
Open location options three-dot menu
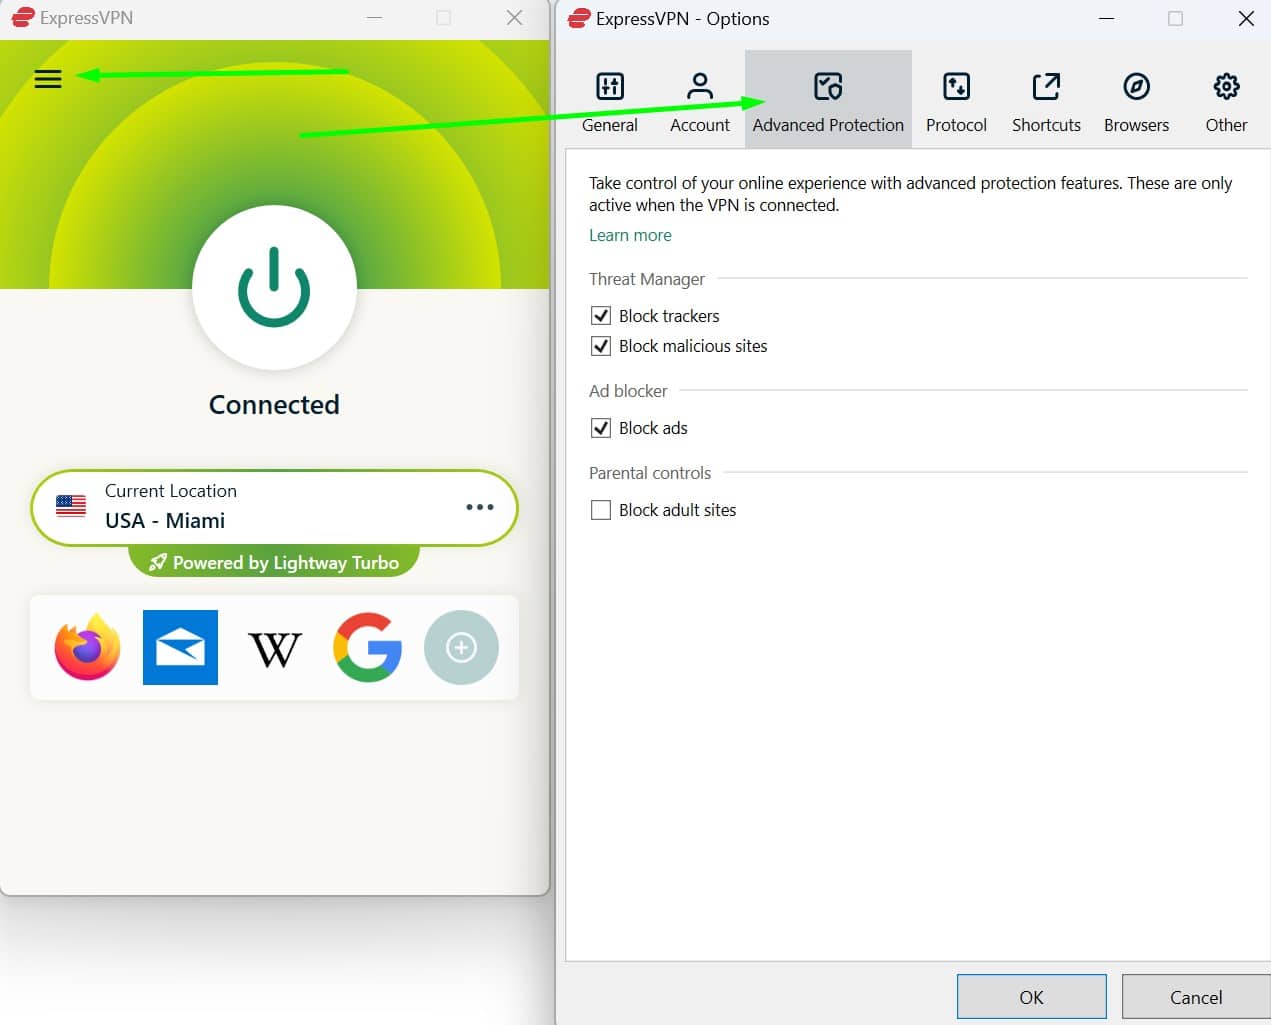[480, 507]
